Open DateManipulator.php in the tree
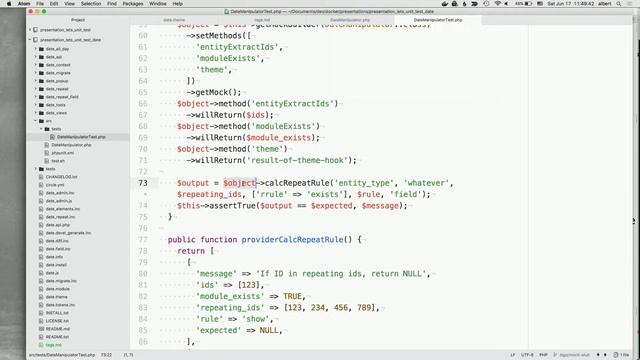The height and width of the screenshot is (360, 640). coord(71,145)
